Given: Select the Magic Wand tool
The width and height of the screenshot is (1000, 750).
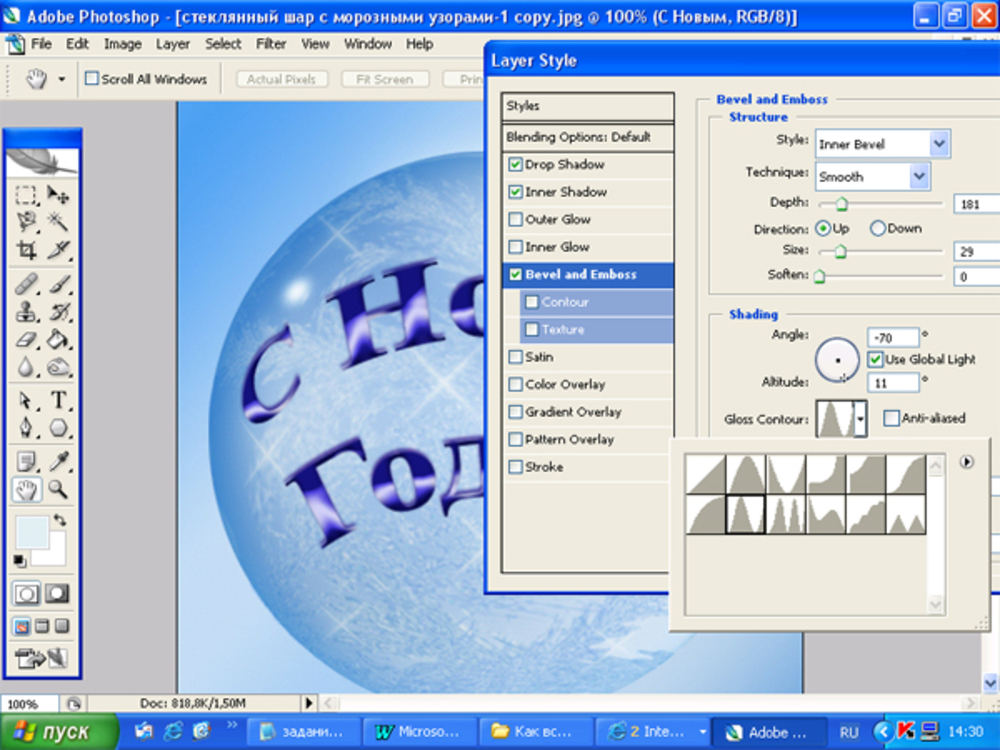Looking at the screenshot, I should point(59,222).
